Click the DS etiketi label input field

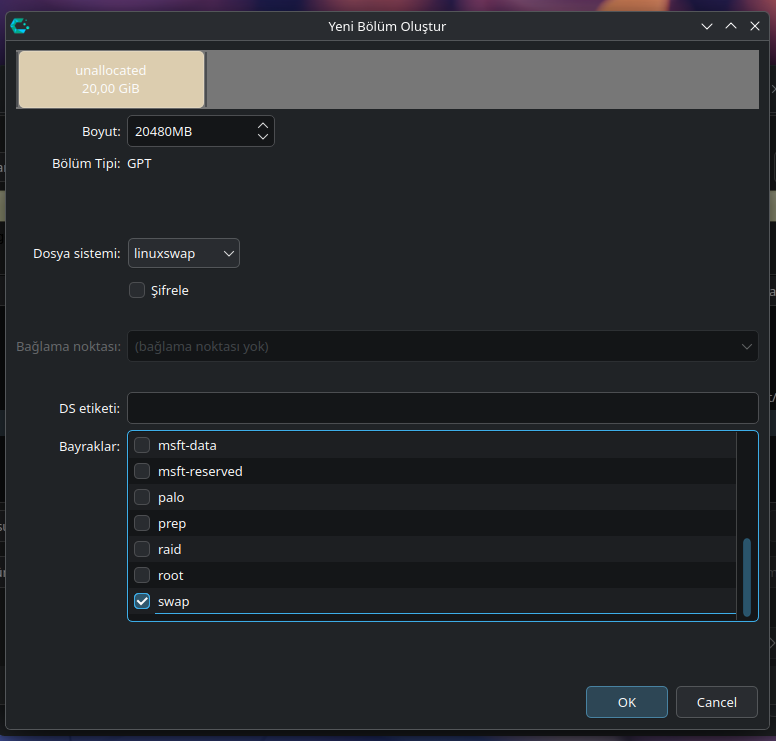442,408
